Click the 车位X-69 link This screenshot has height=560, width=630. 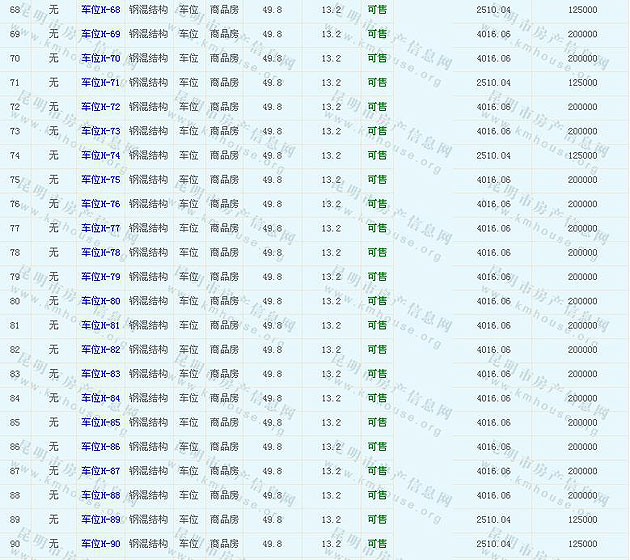pos(100,34)
